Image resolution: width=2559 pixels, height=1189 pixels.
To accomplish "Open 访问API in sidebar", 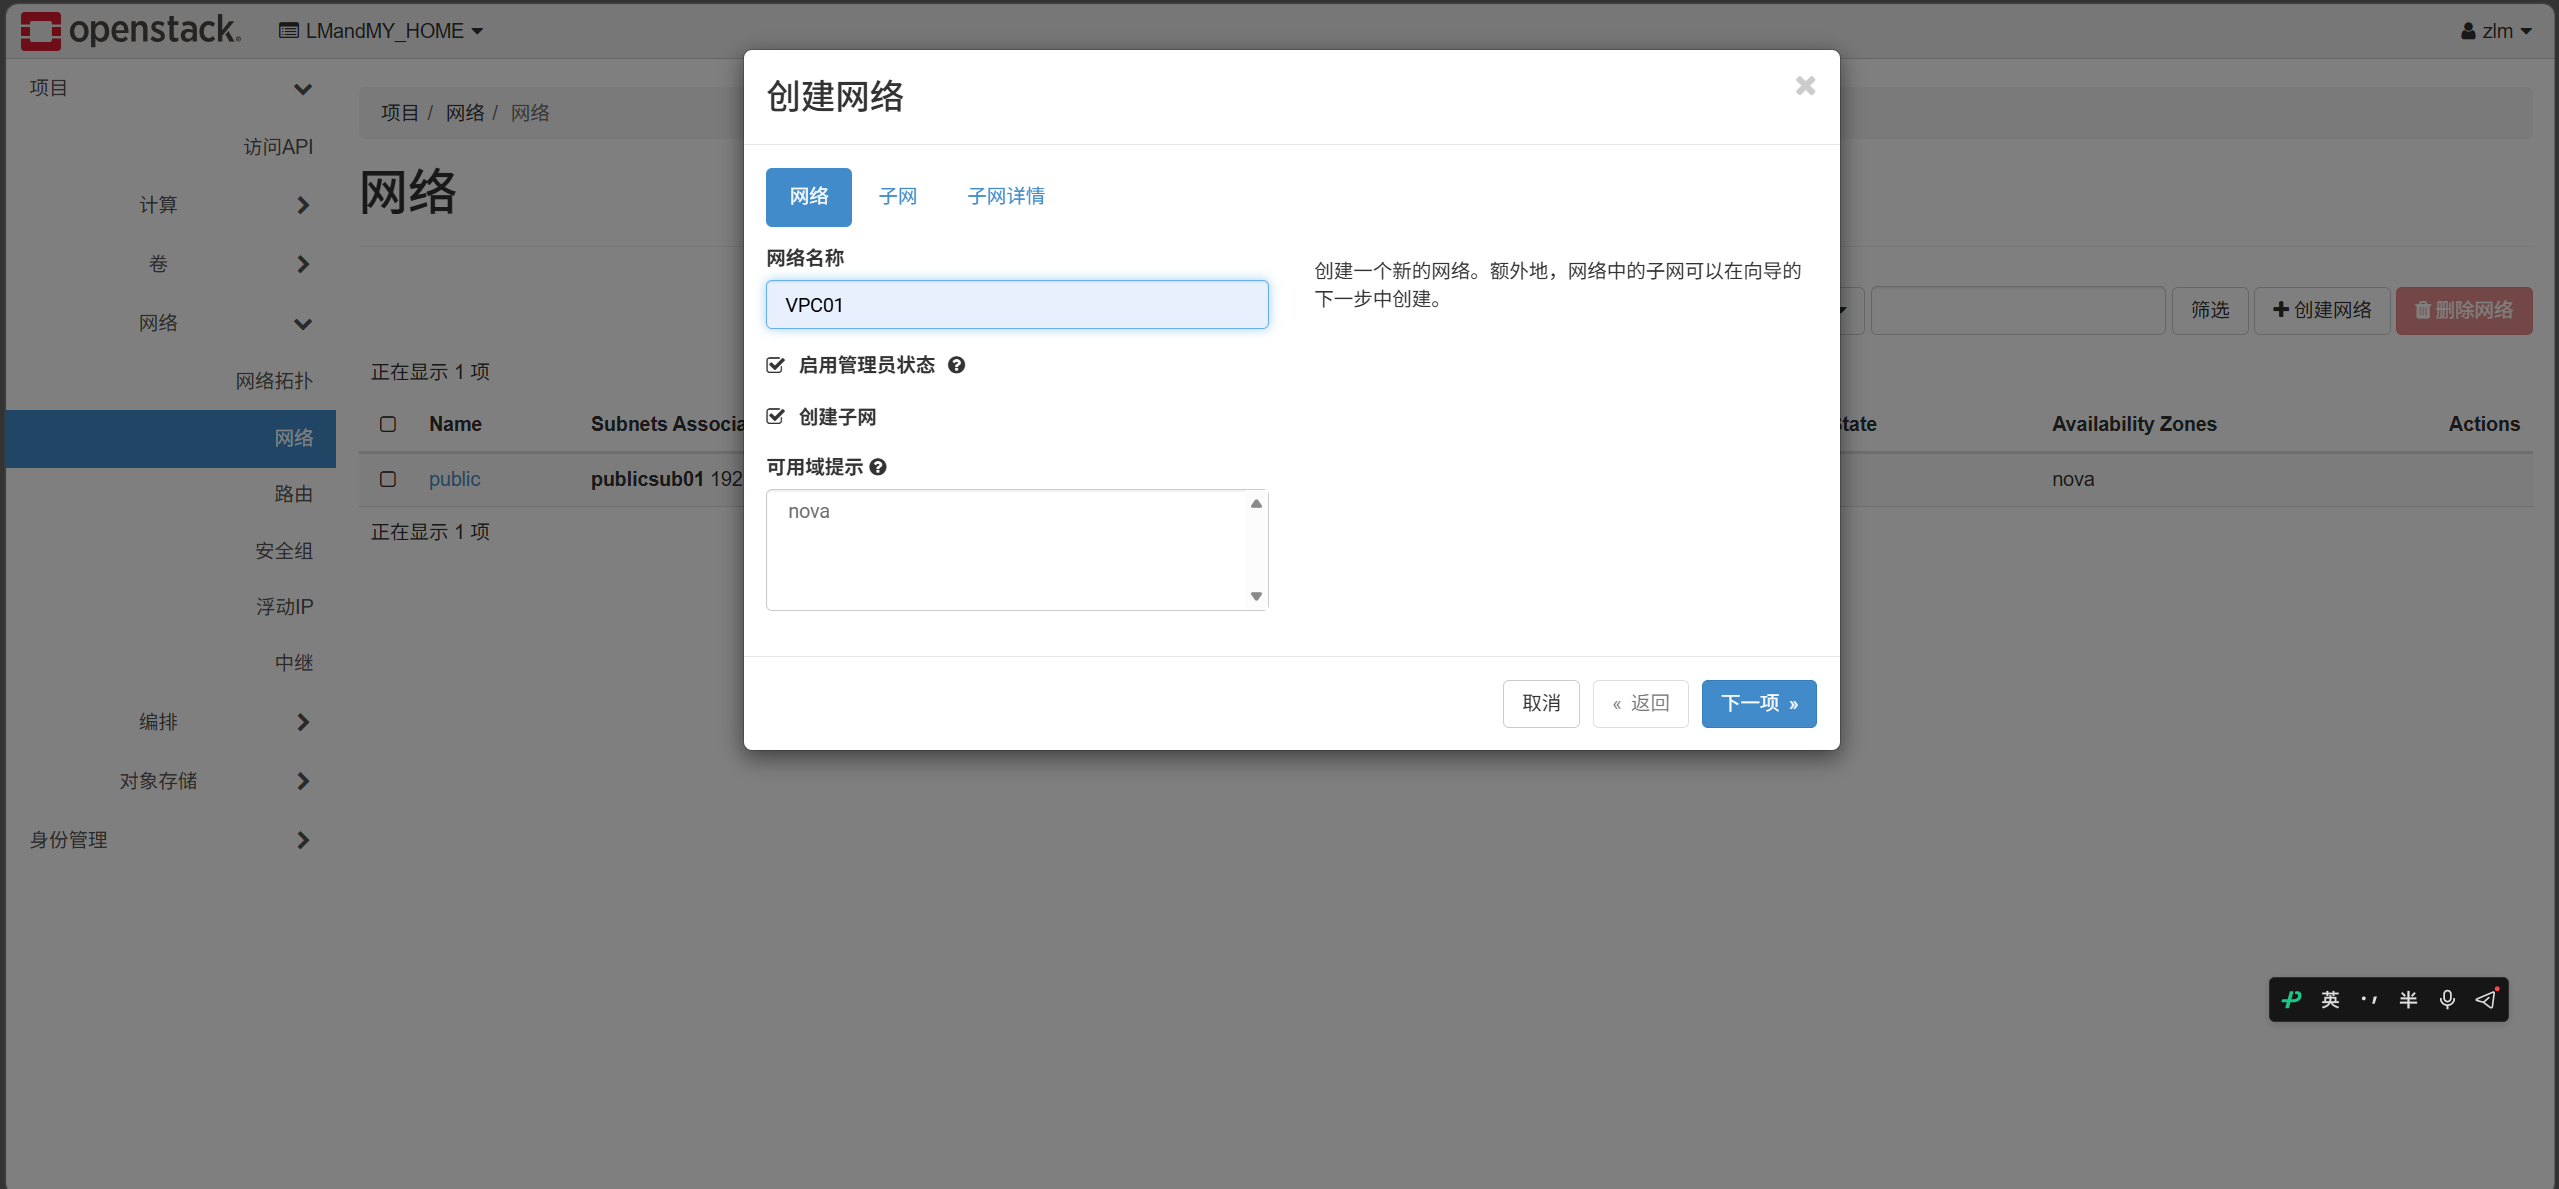I will pos(278,147).
